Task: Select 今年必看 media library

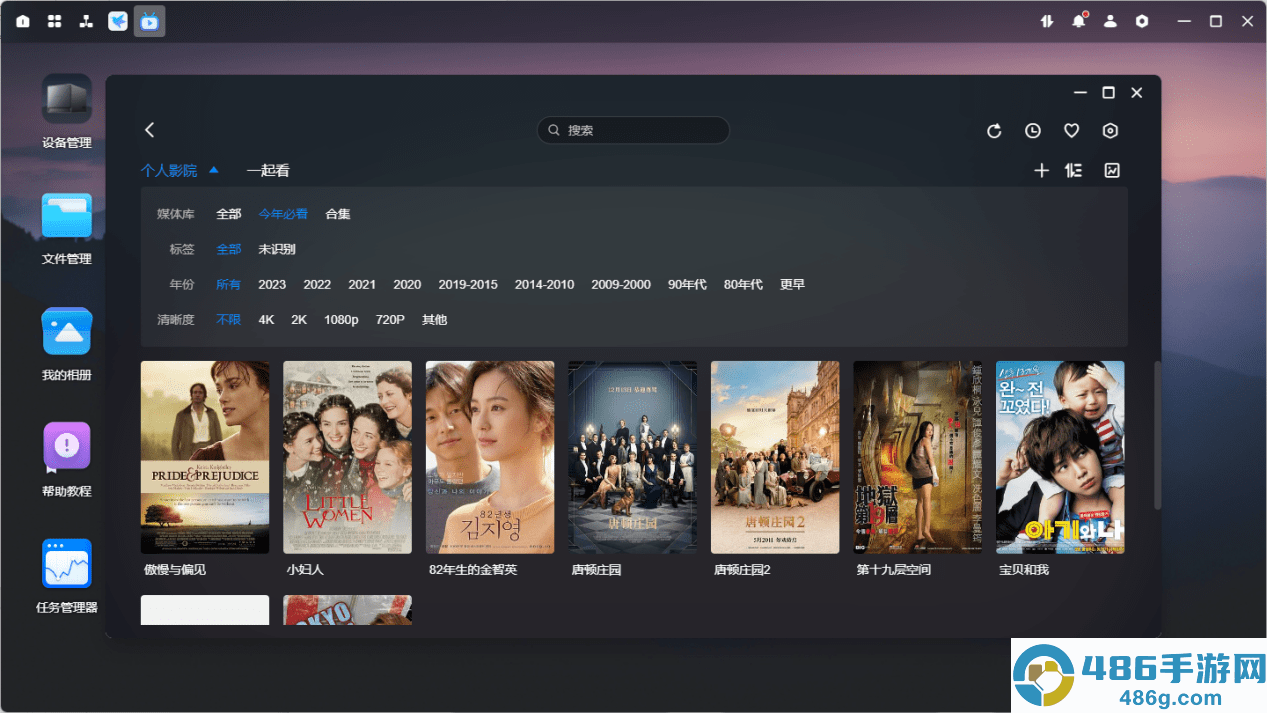Action: (283, 214)
